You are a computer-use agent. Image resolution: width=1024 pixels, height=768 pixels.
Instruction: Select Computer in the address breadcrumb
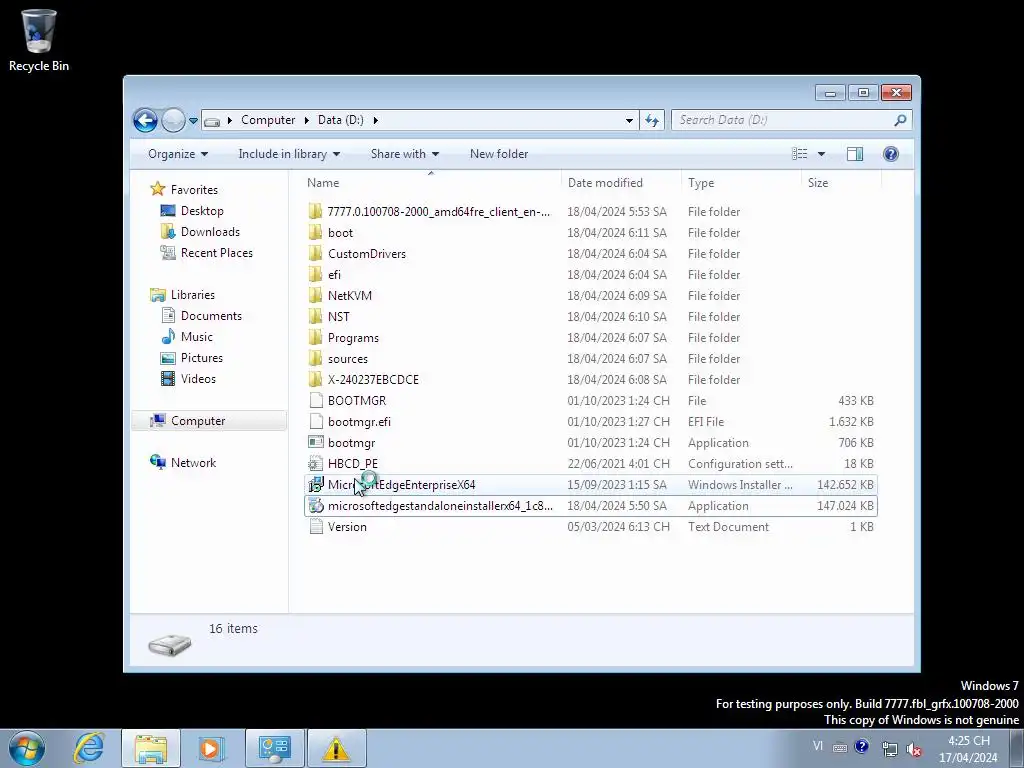pyautogui.click(x=268, y=120)
